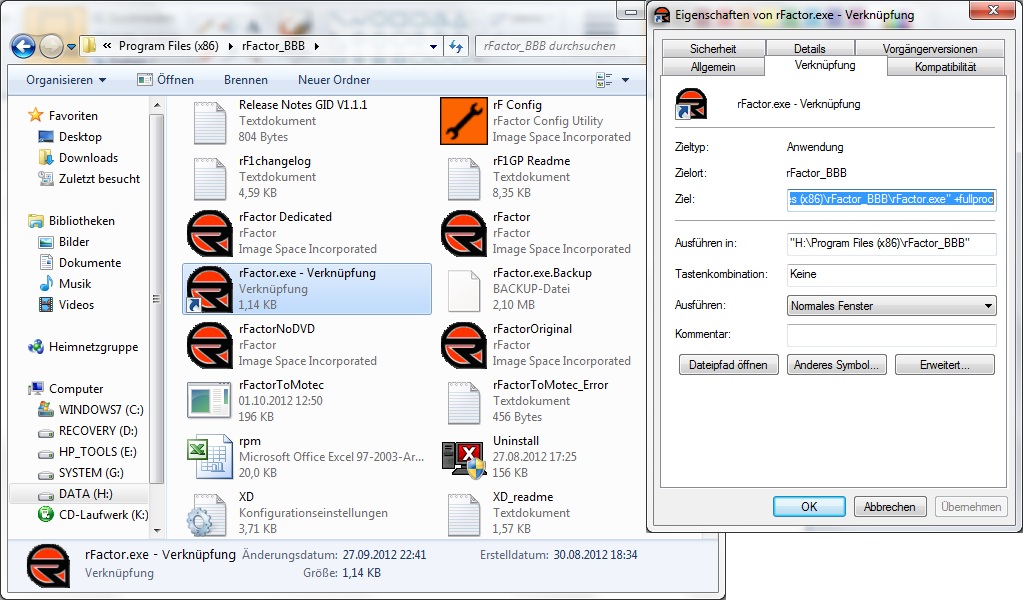Switch to the Allgemein tab
This screenshot has width=1024, height=600.
tap(712, 67)
